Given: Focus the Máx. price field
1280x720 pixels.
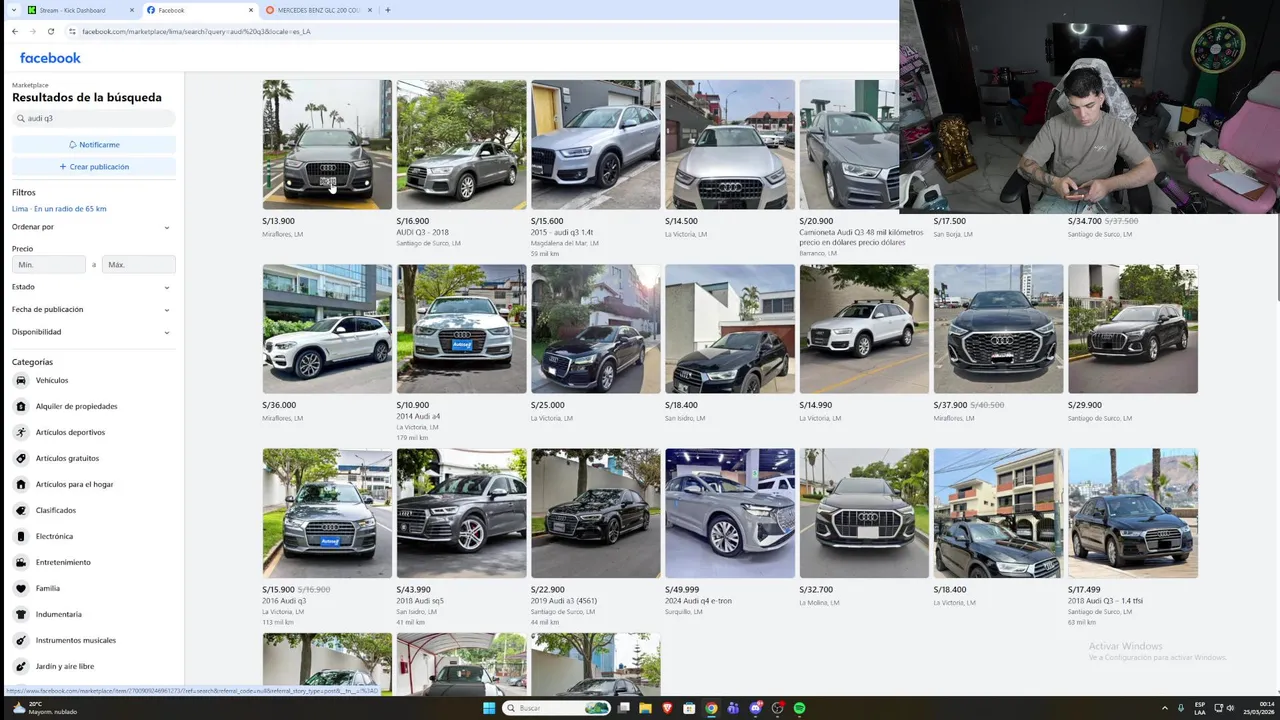Looking at the screenshot, I should click(139, 265).
